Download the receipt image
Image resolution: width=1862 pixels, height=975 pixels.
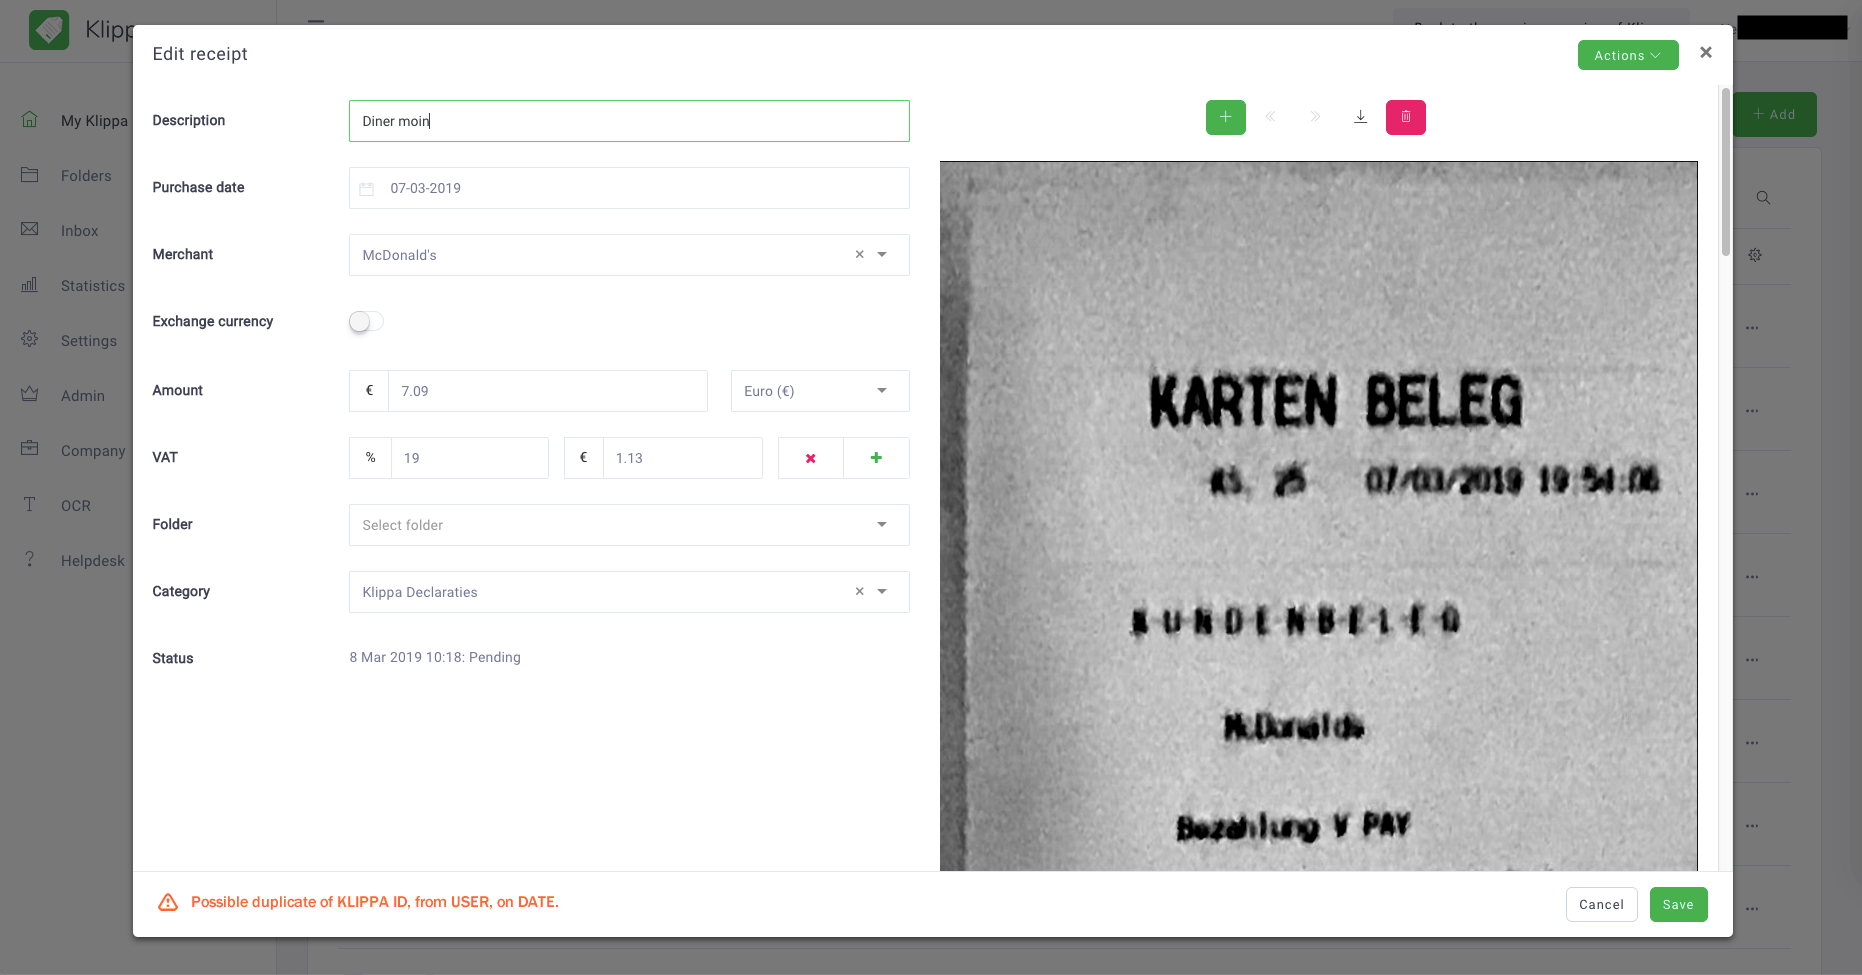pyautogui.click(x=1360, y=117)
